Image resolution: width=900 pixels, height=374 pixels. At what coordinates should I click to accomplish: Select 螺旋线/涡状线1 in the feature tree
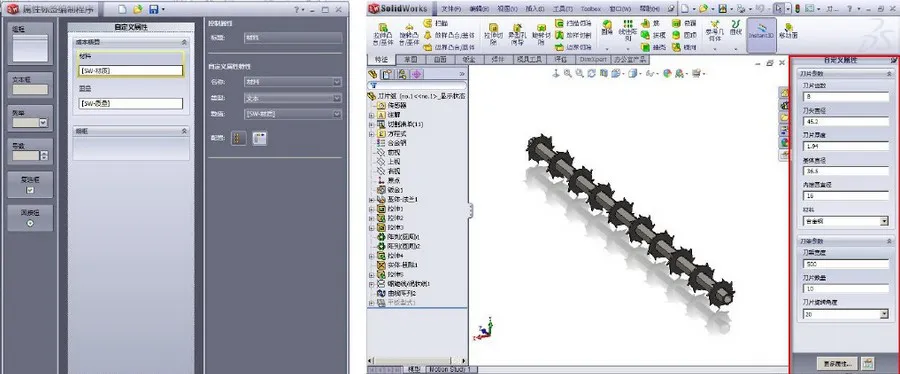(x=404, y=283)
